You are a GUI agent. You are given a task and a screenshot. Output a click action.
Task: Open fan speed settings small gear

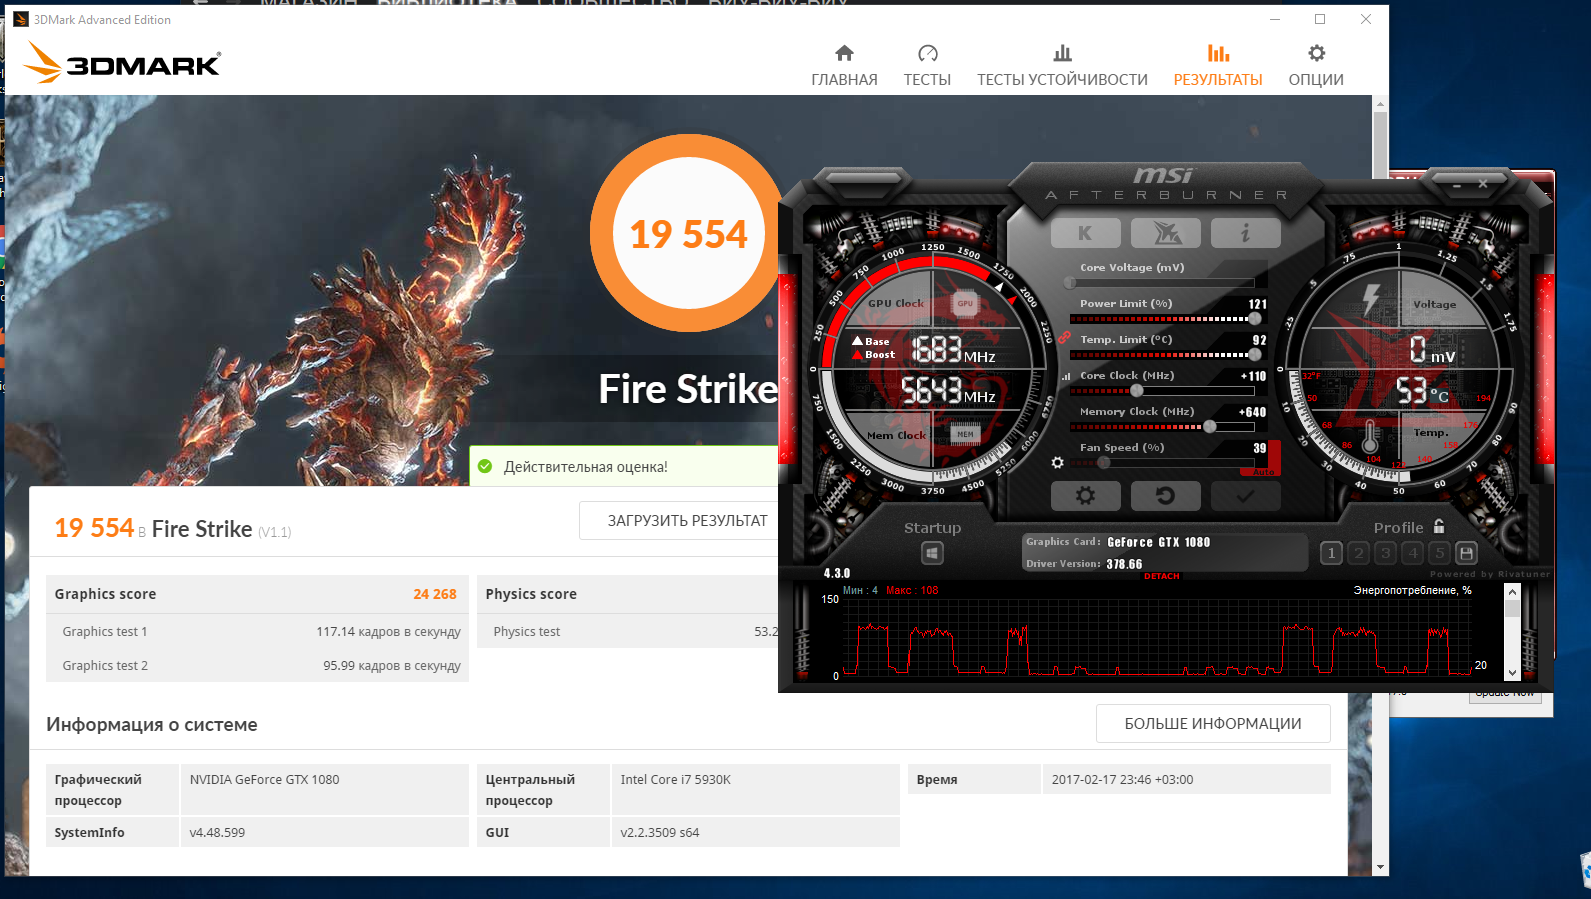click(x=1057, y=462)
